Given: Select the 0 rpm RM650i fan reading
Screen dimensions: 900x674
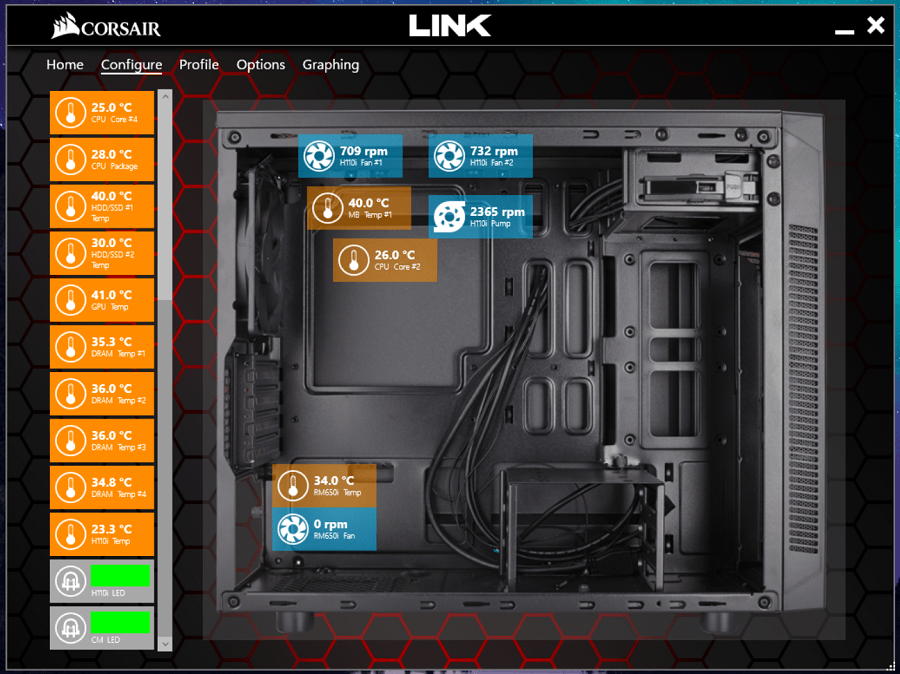Looking at the screenshot, I should point(331,524).
